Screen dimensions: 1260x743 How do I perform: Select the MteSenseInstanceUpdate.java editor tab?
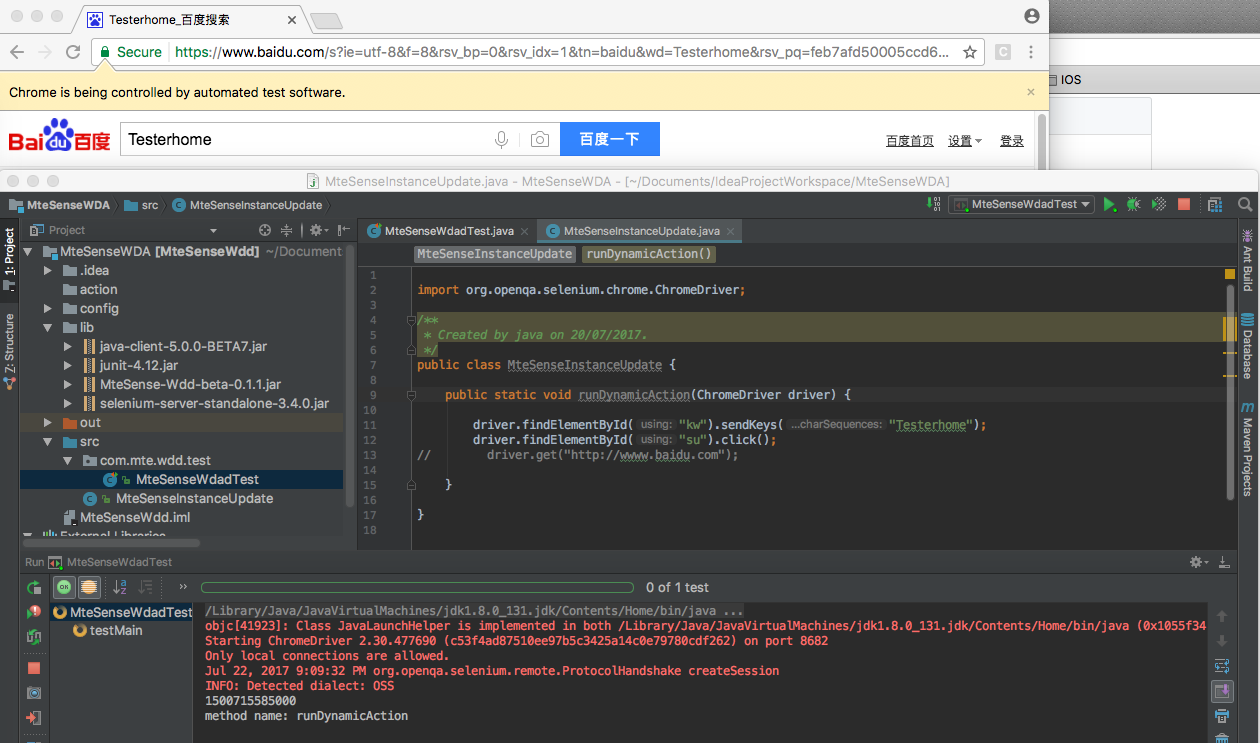tap(641, 231)
